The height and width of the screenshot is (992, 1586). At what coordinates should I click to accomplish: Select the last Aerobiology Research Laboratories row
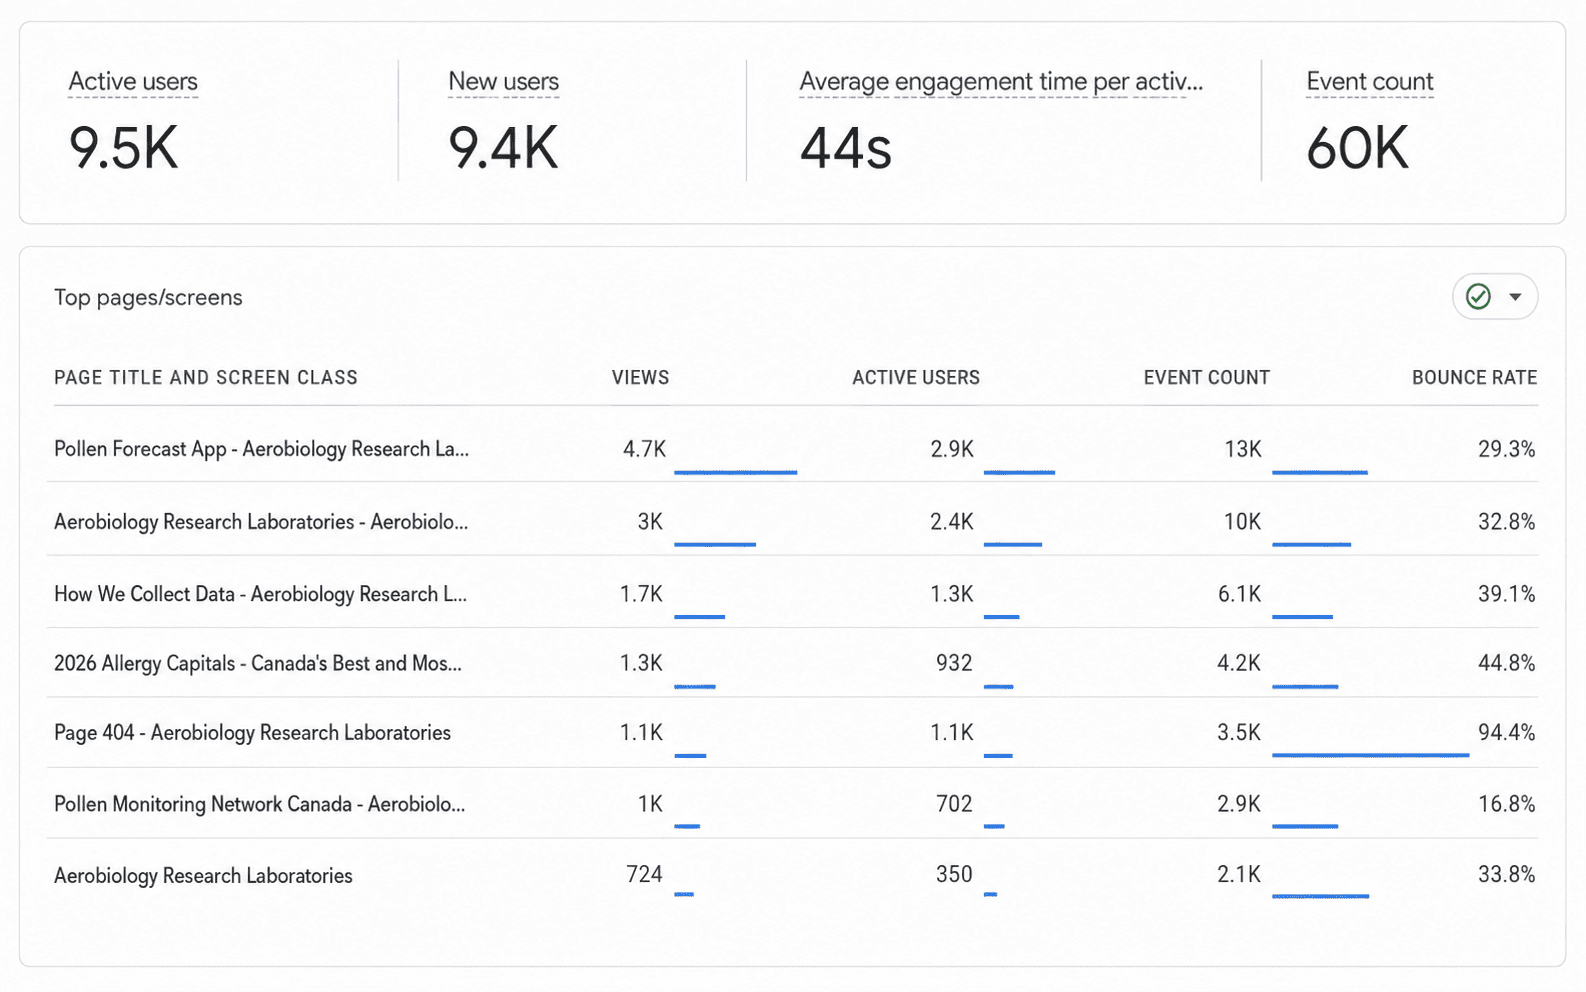point(792,874)
